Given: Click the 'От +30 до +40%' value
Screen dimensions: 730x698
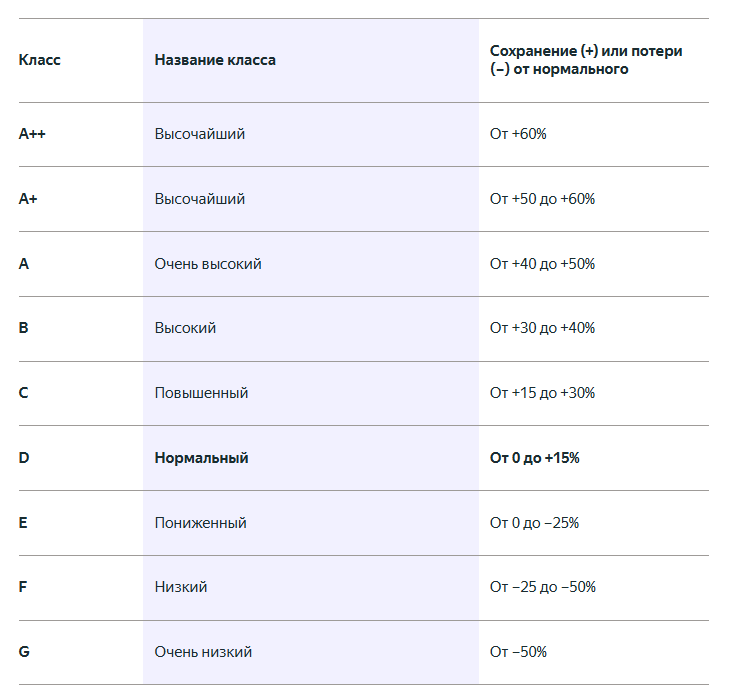Looking at the screenshot, I should point(542,328).
